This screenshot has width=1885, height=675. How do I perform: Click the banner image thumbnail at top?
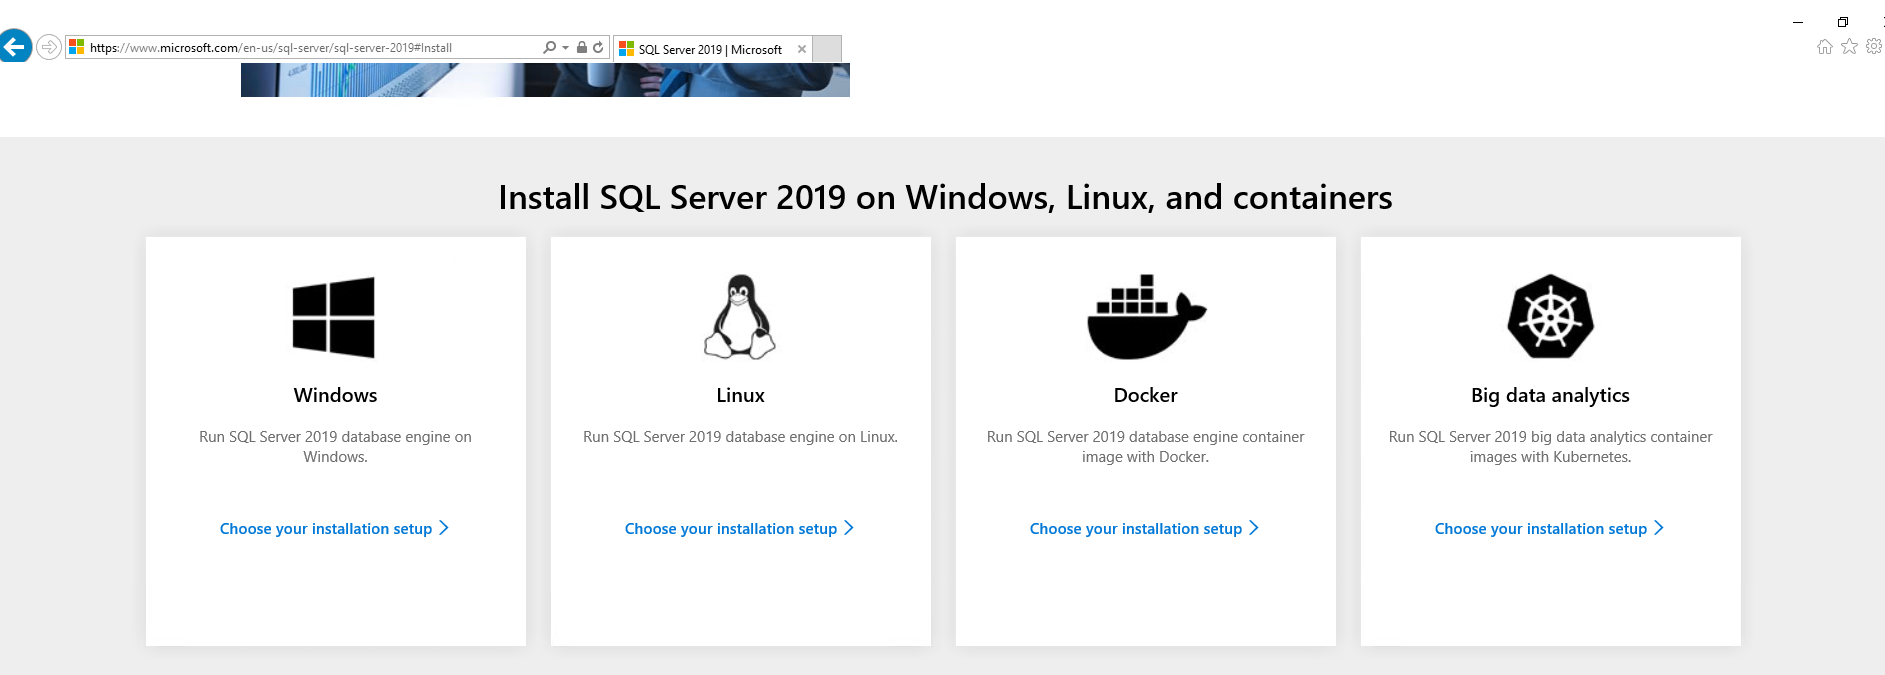(x=545, y=80)
